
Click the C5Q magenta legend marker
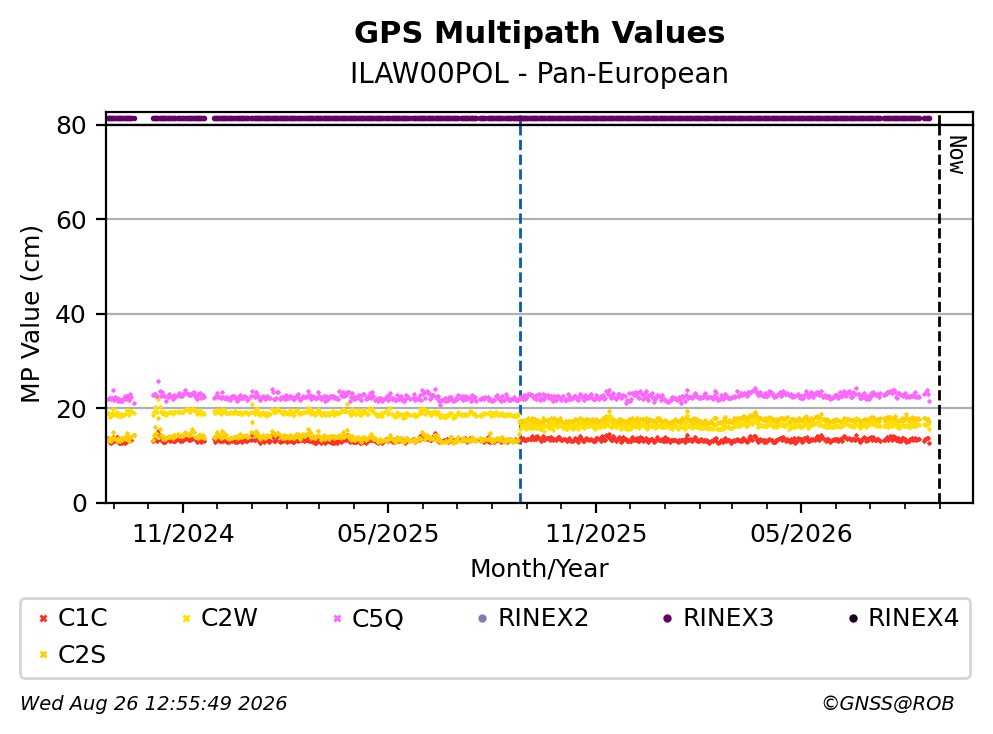(337, 618)
